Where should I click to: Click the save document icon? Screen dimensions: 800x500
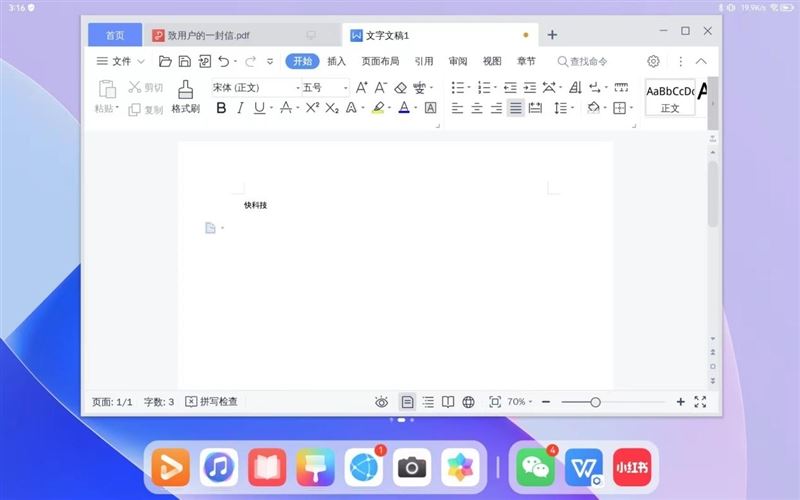point(185,61)
